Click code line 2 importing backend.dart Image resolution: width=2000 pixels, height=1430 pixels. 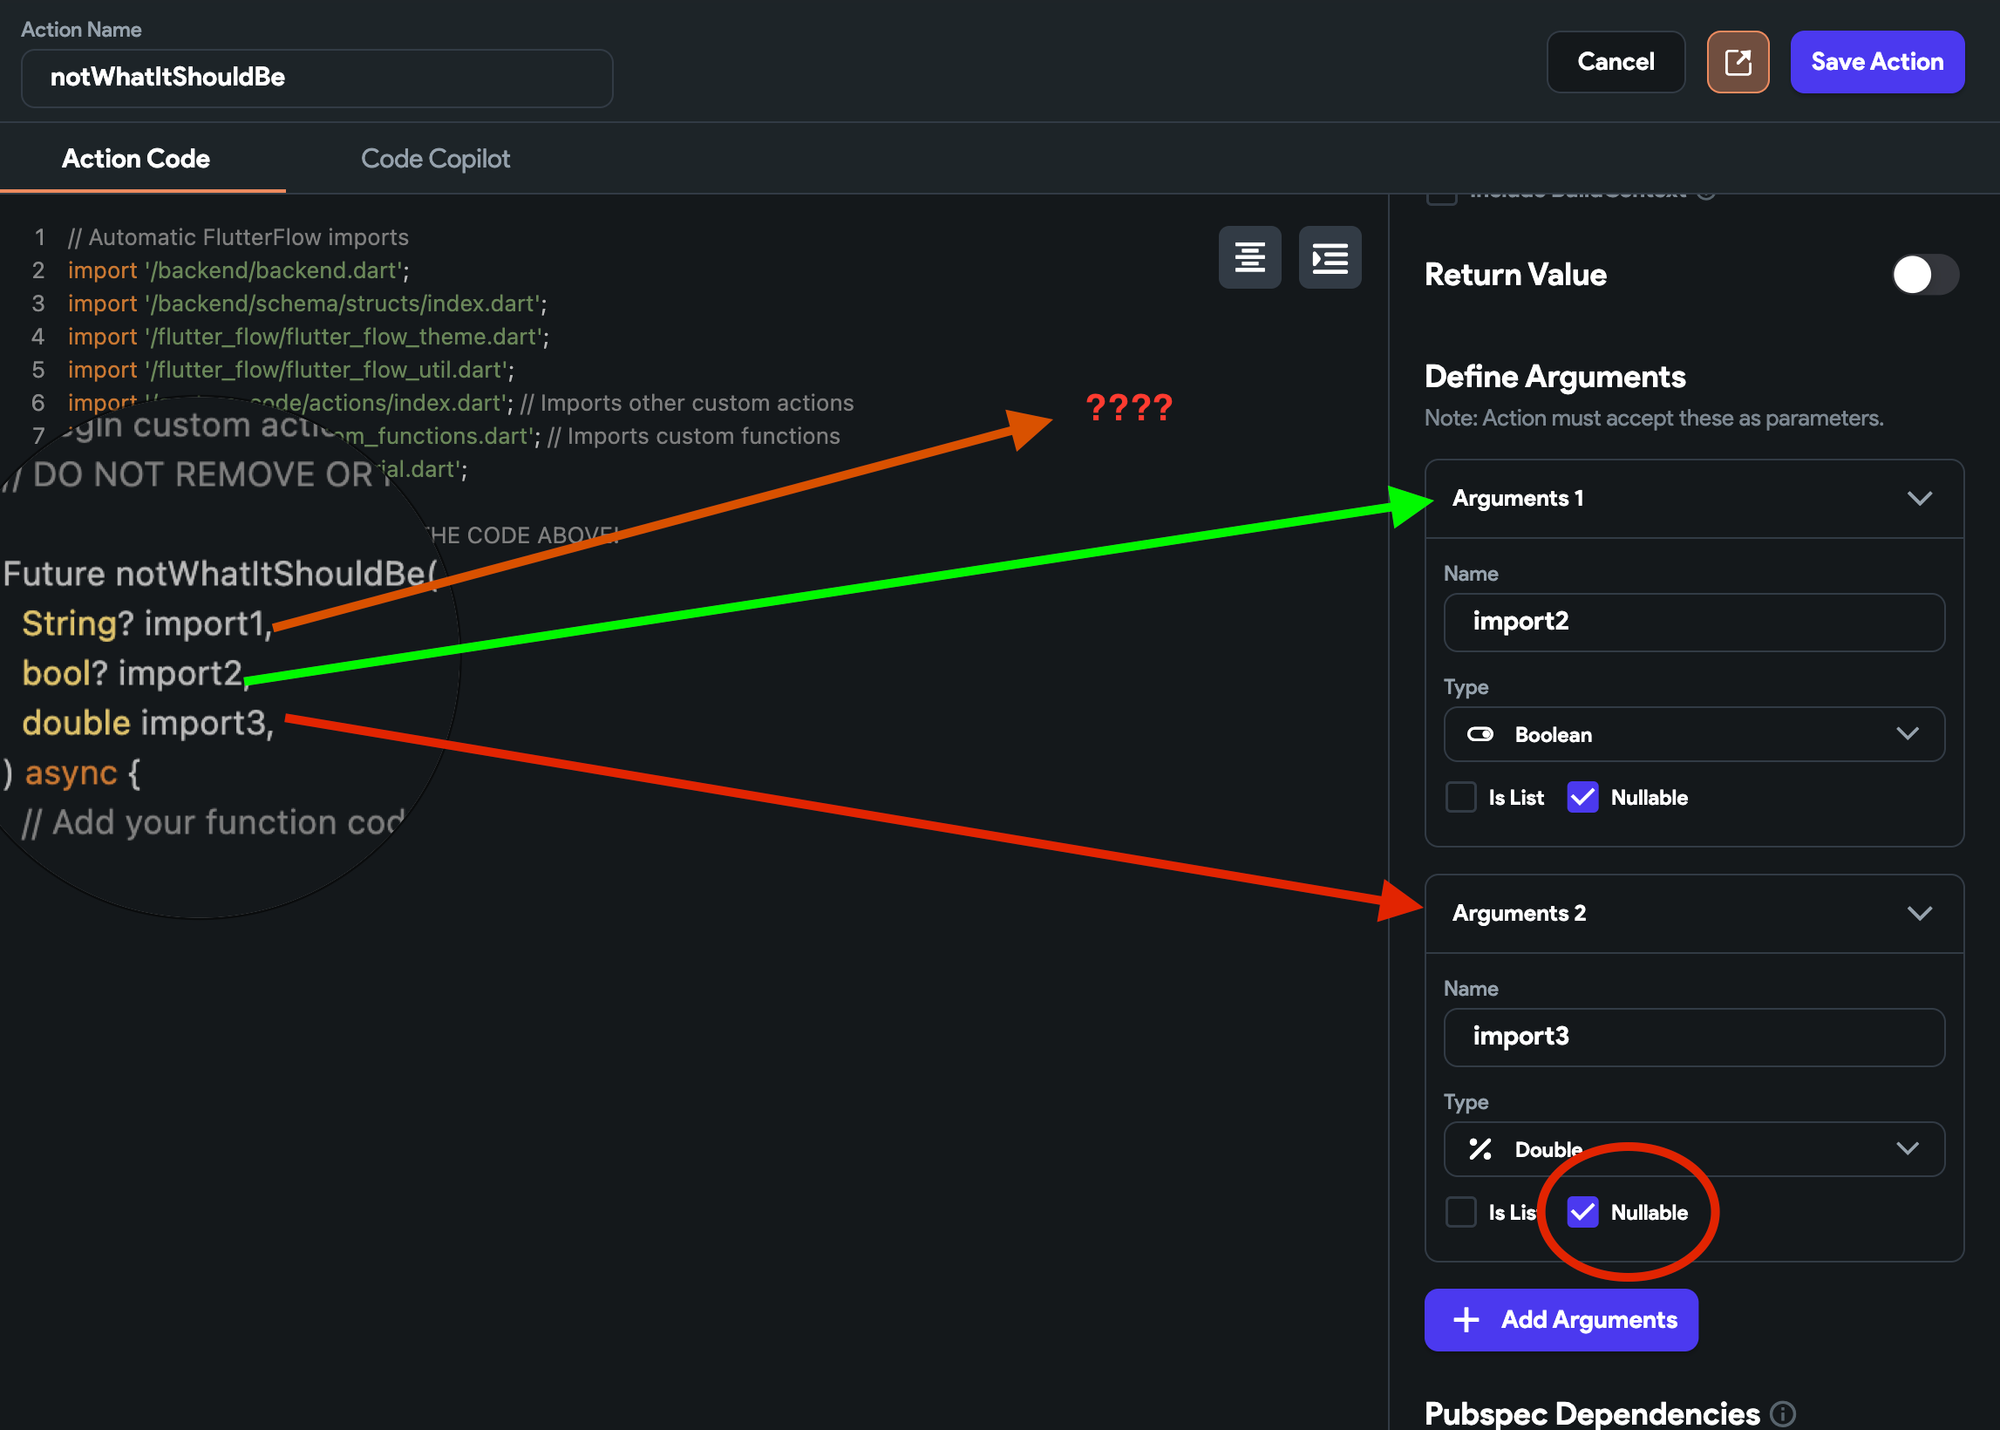coord(239,270)
